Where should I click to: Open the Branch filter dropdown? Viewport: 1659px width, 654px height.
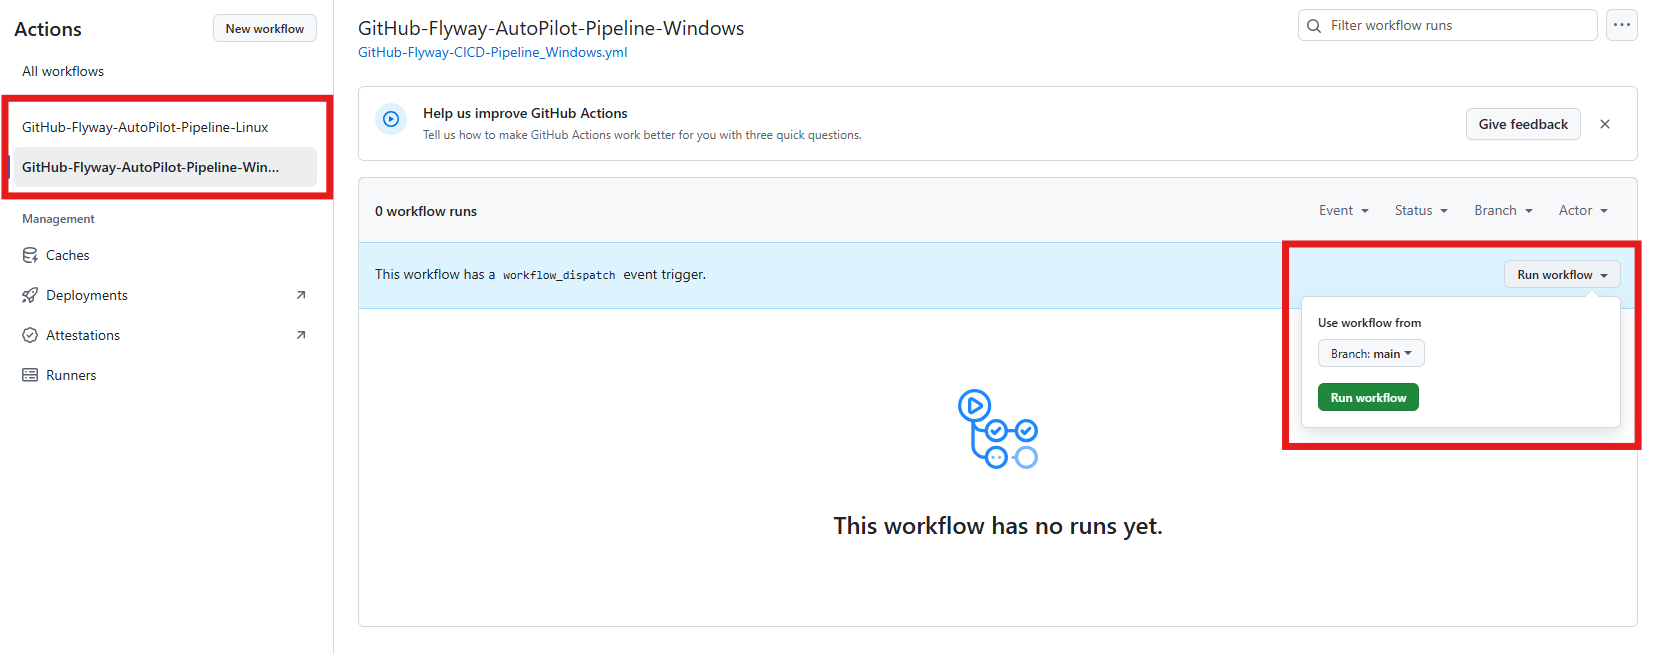[x=1503, y=210]
